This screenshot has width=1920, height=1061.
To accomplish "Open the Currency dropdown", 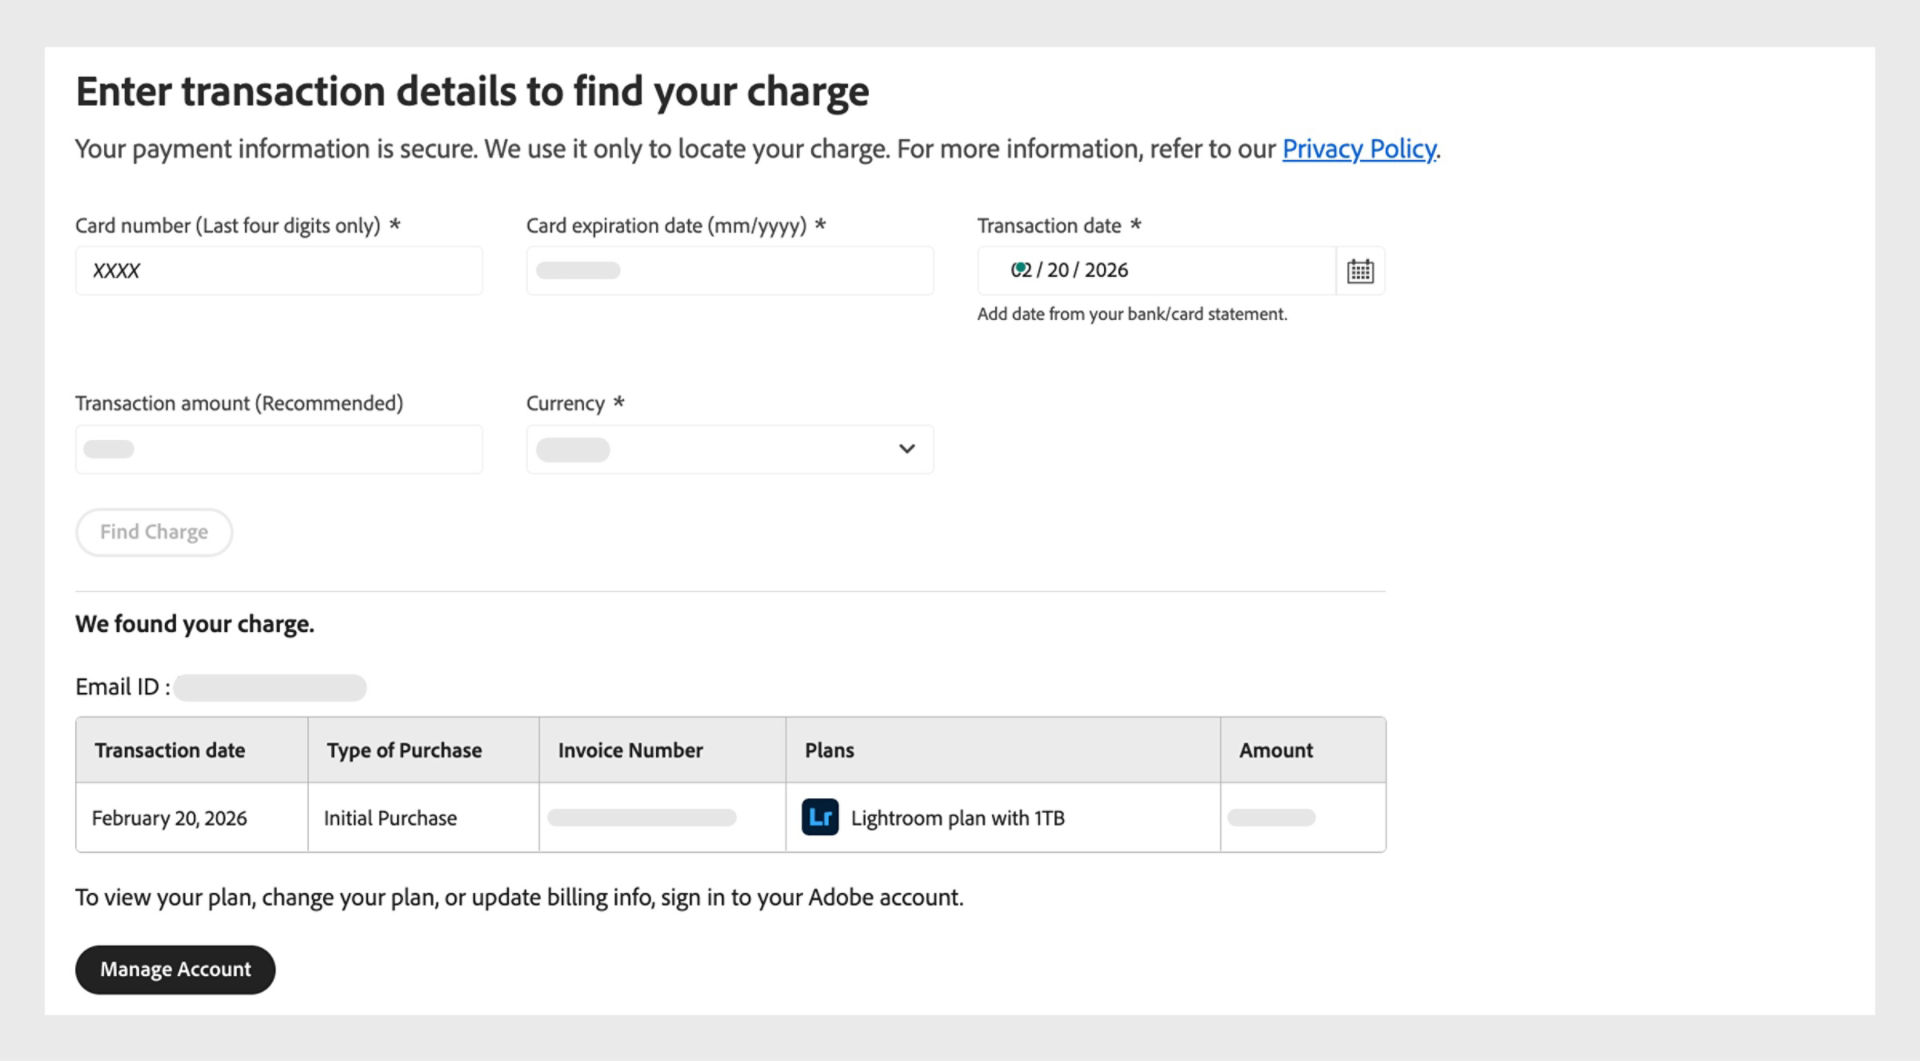I will coord(729,449).
